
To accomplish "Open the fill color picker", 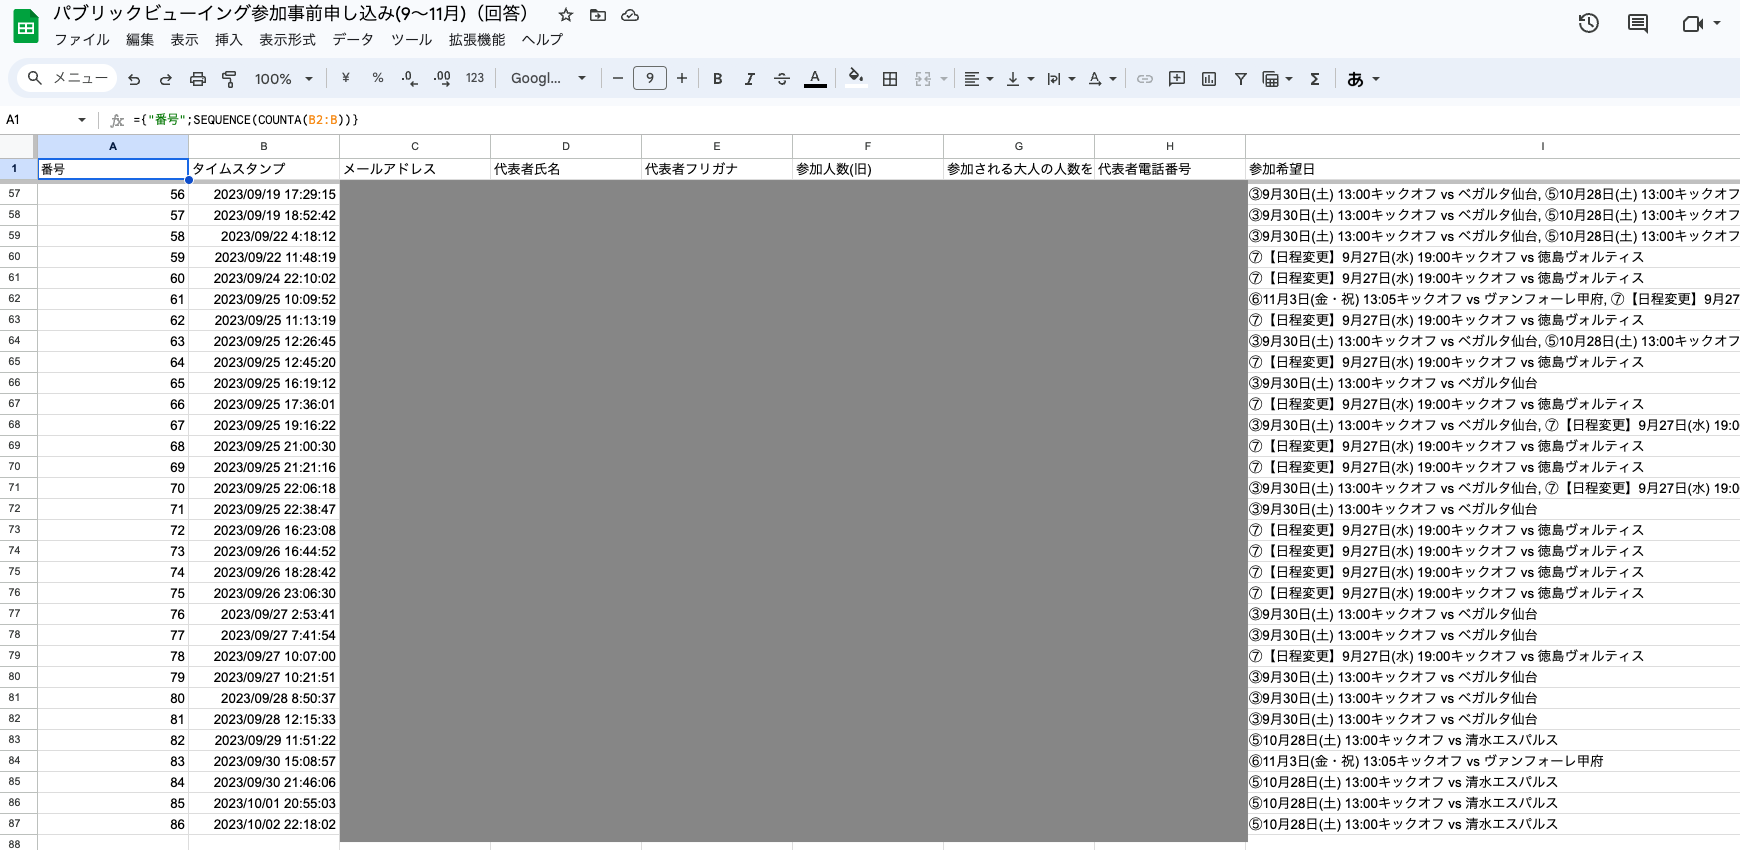I will click(856, 79).
